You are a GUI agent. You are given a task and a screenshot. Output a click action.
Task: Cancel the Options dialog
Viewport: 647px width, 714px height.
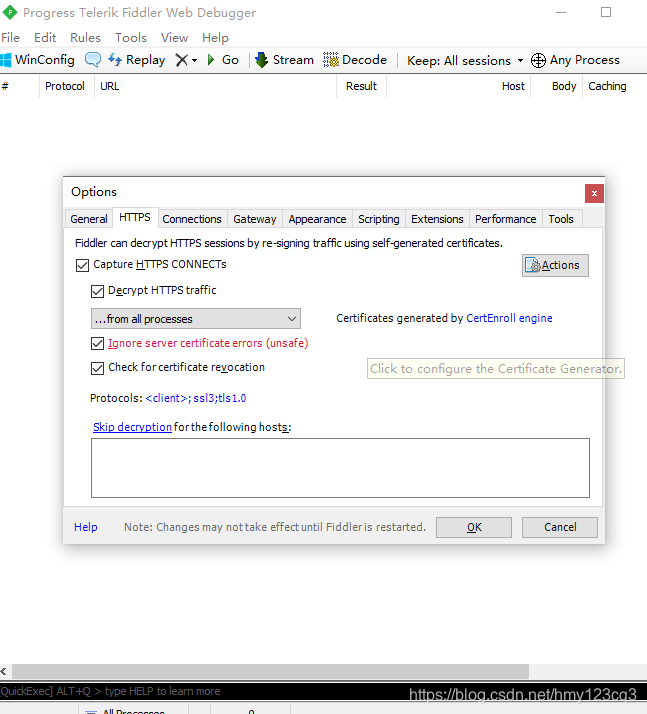[x=560, y=527]
